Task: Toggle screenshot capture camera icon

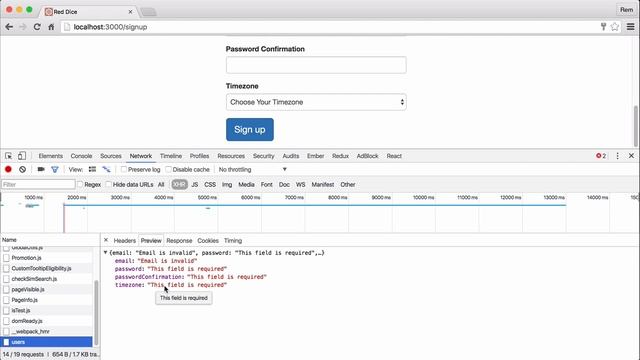Action: click(x=41, y=169)
